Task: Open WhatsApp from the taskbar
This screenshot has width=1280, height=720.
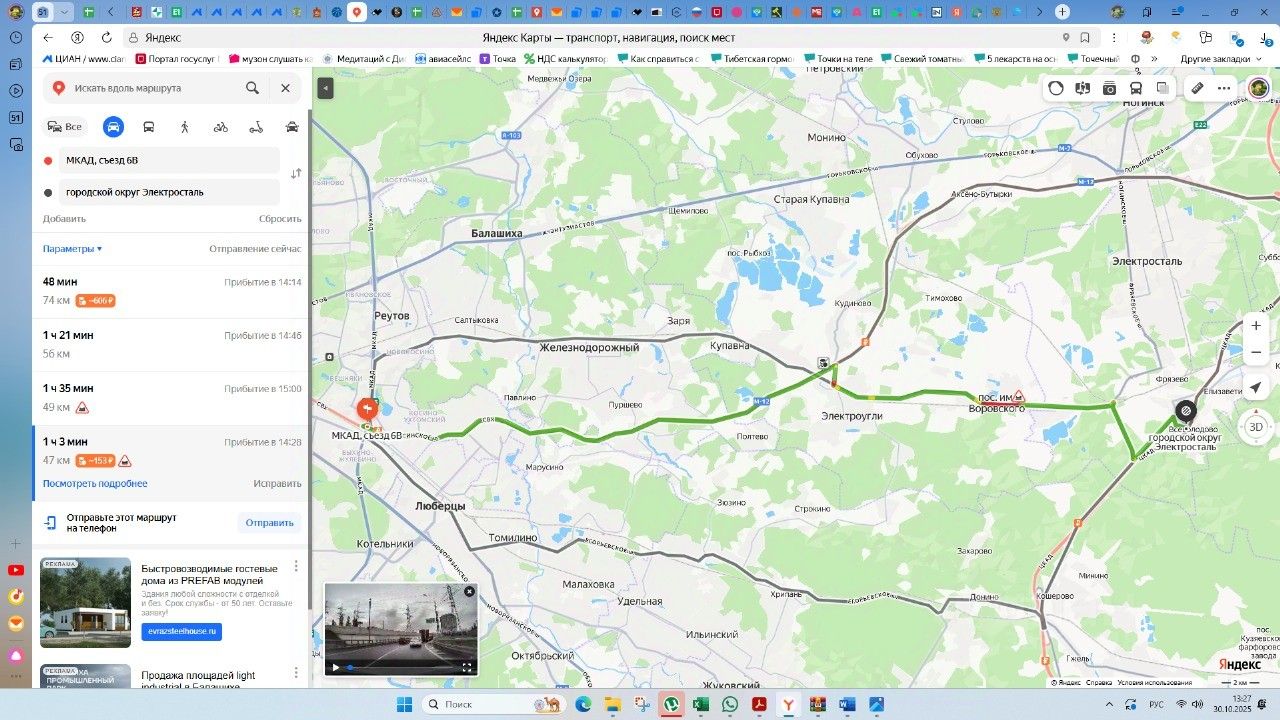Action: point(730,704)
